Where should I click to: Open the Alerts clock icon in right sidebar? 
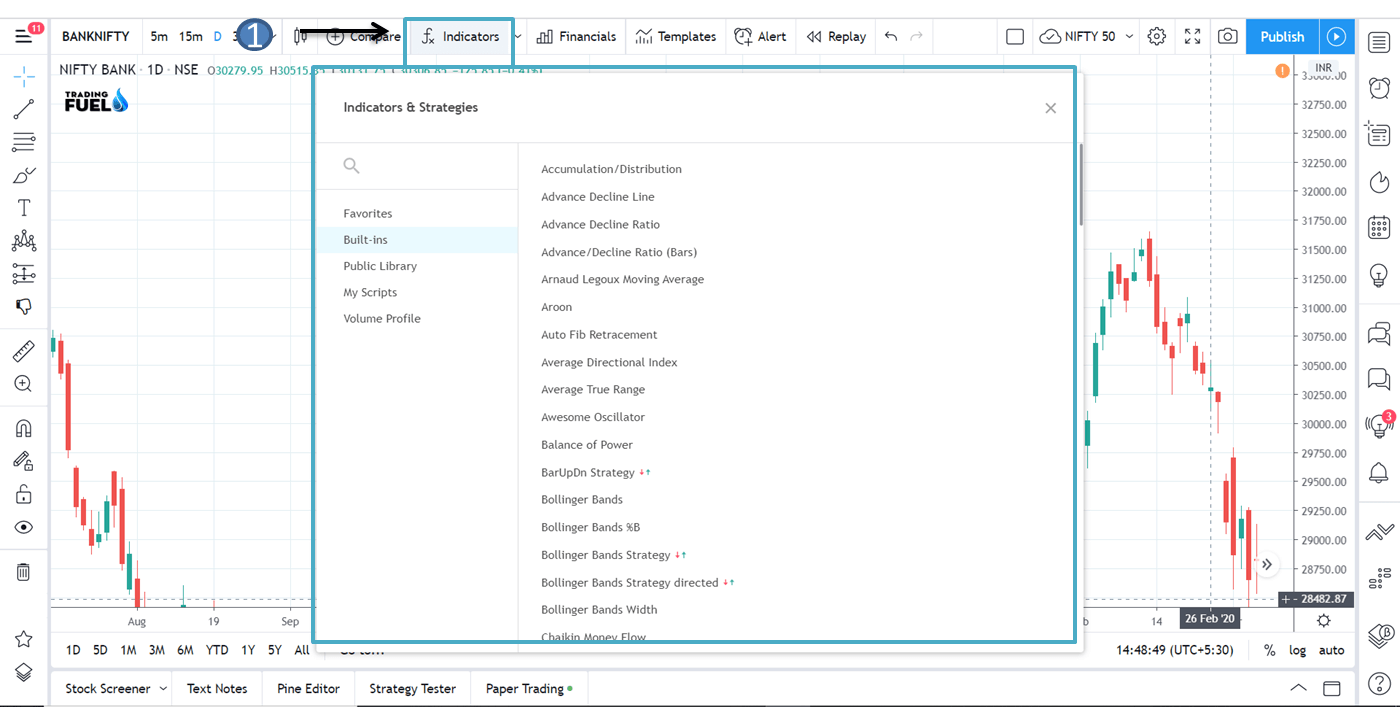pos(1379,88)
